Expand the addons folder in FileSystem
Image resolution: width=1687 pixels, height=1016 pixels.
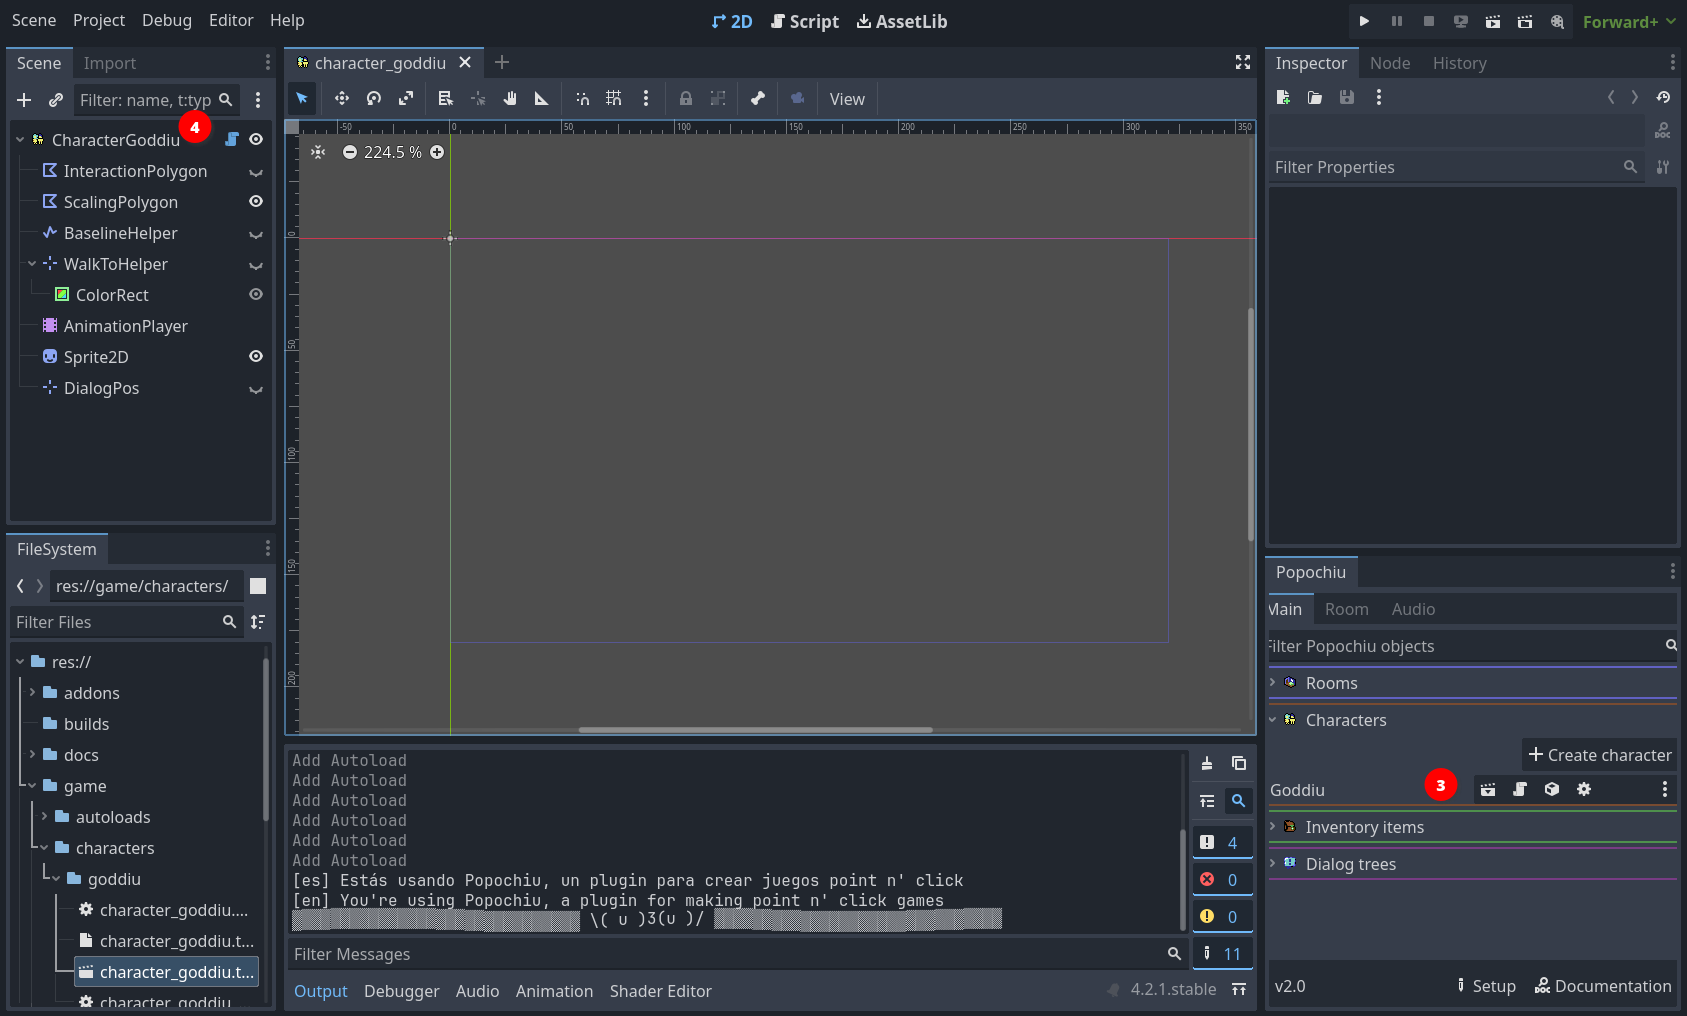[32, 692]
